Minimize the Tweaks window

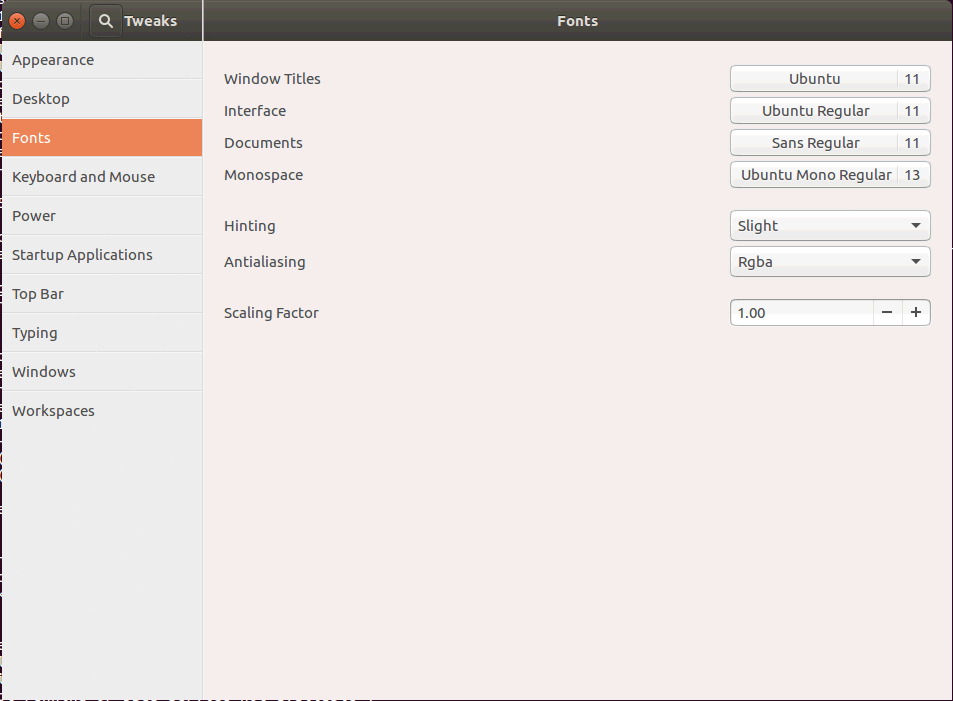tap(41, 21)
